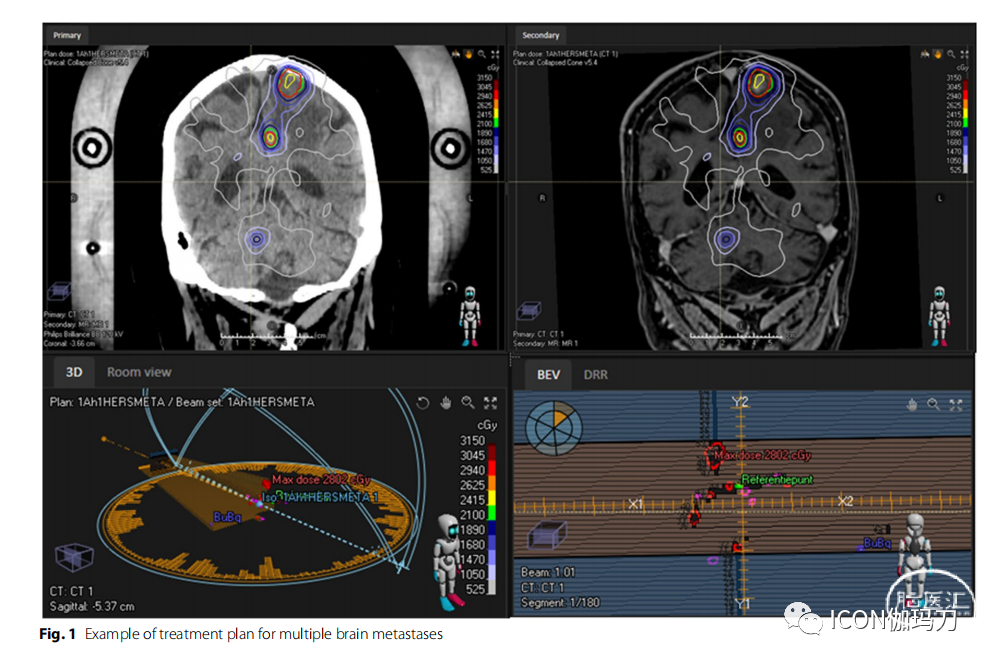Image resolution: width=991 pixels, height=664 pixels.
Task: Click the 'Segment: 1/180' text in BEV
Action: point(560,602)
